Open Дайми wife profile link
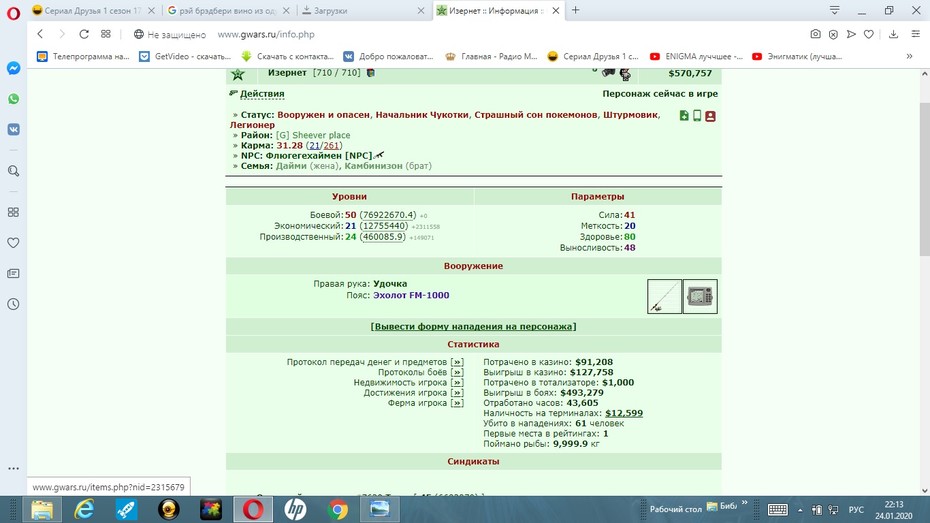930x523 pixels. click(x=291, y=166)
